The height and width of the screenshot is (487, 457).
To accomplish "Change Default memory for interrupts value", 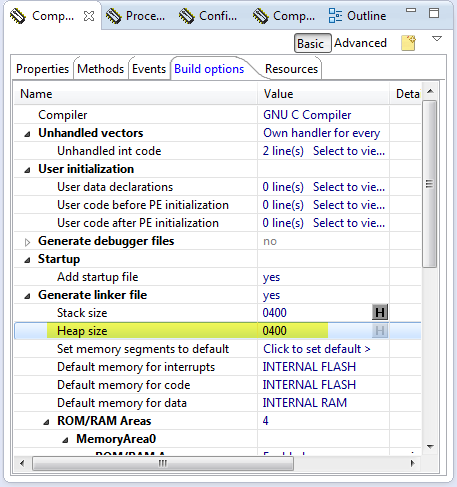I will 309,367.
